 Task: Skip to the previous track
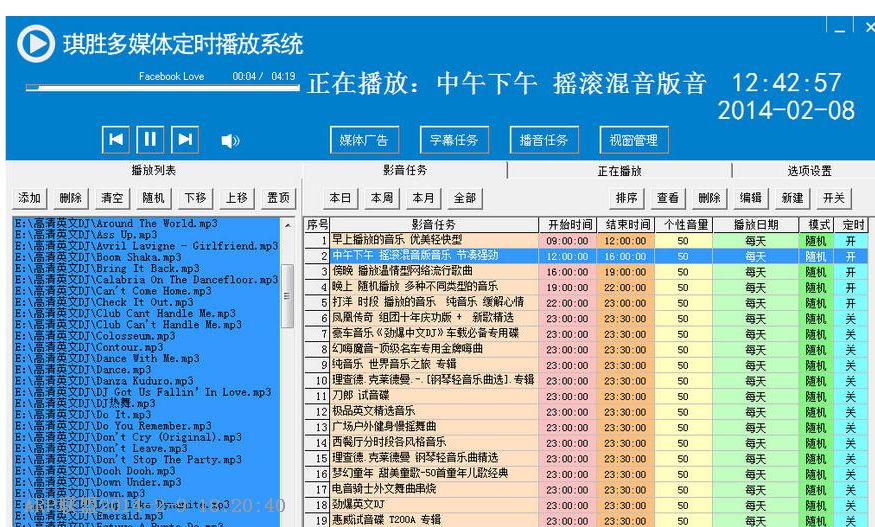(x=117, y=140)
